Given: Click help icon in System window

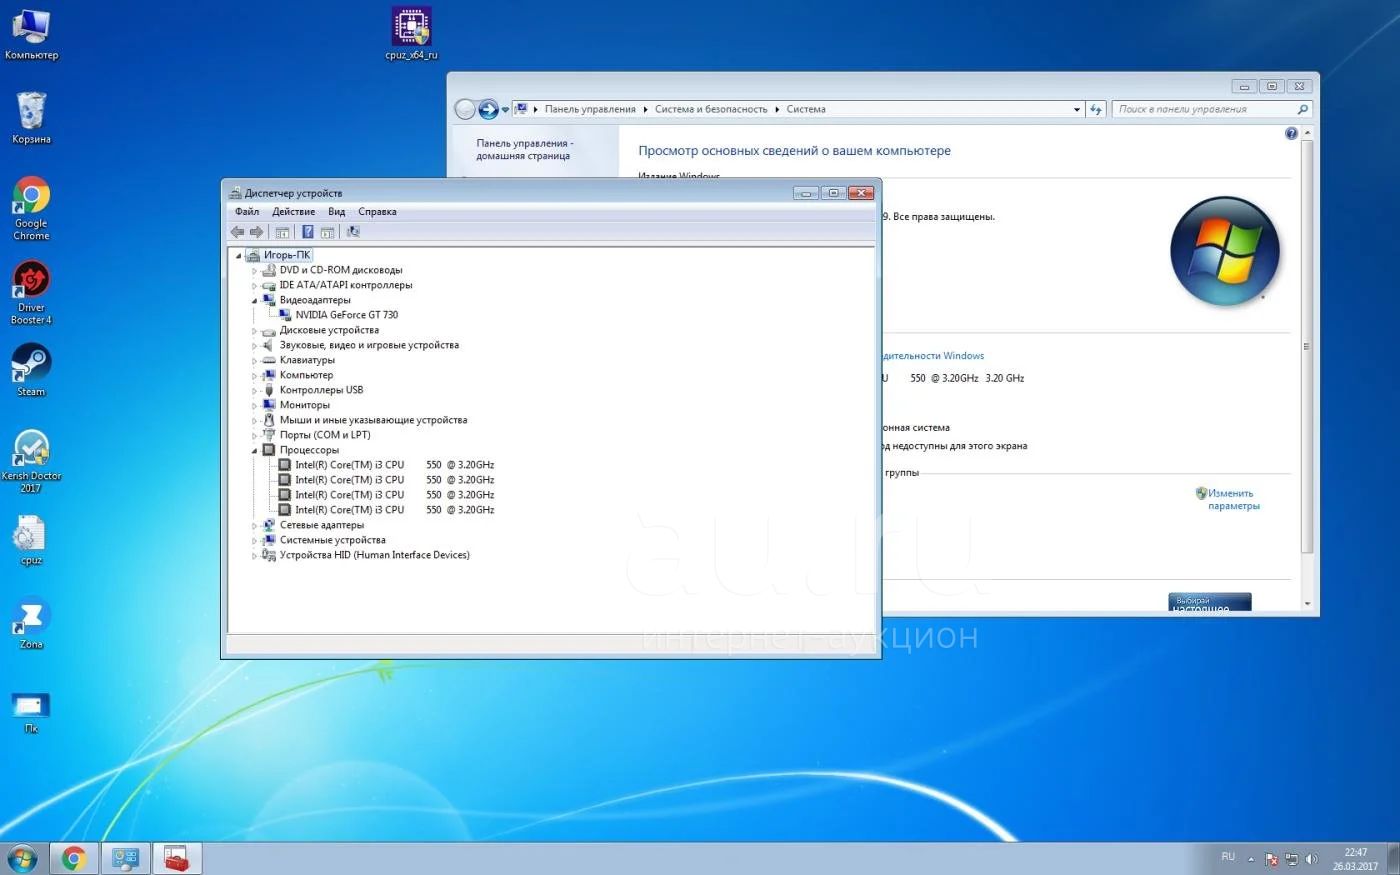Looking at the screenshot, I should click(1291, 133).
